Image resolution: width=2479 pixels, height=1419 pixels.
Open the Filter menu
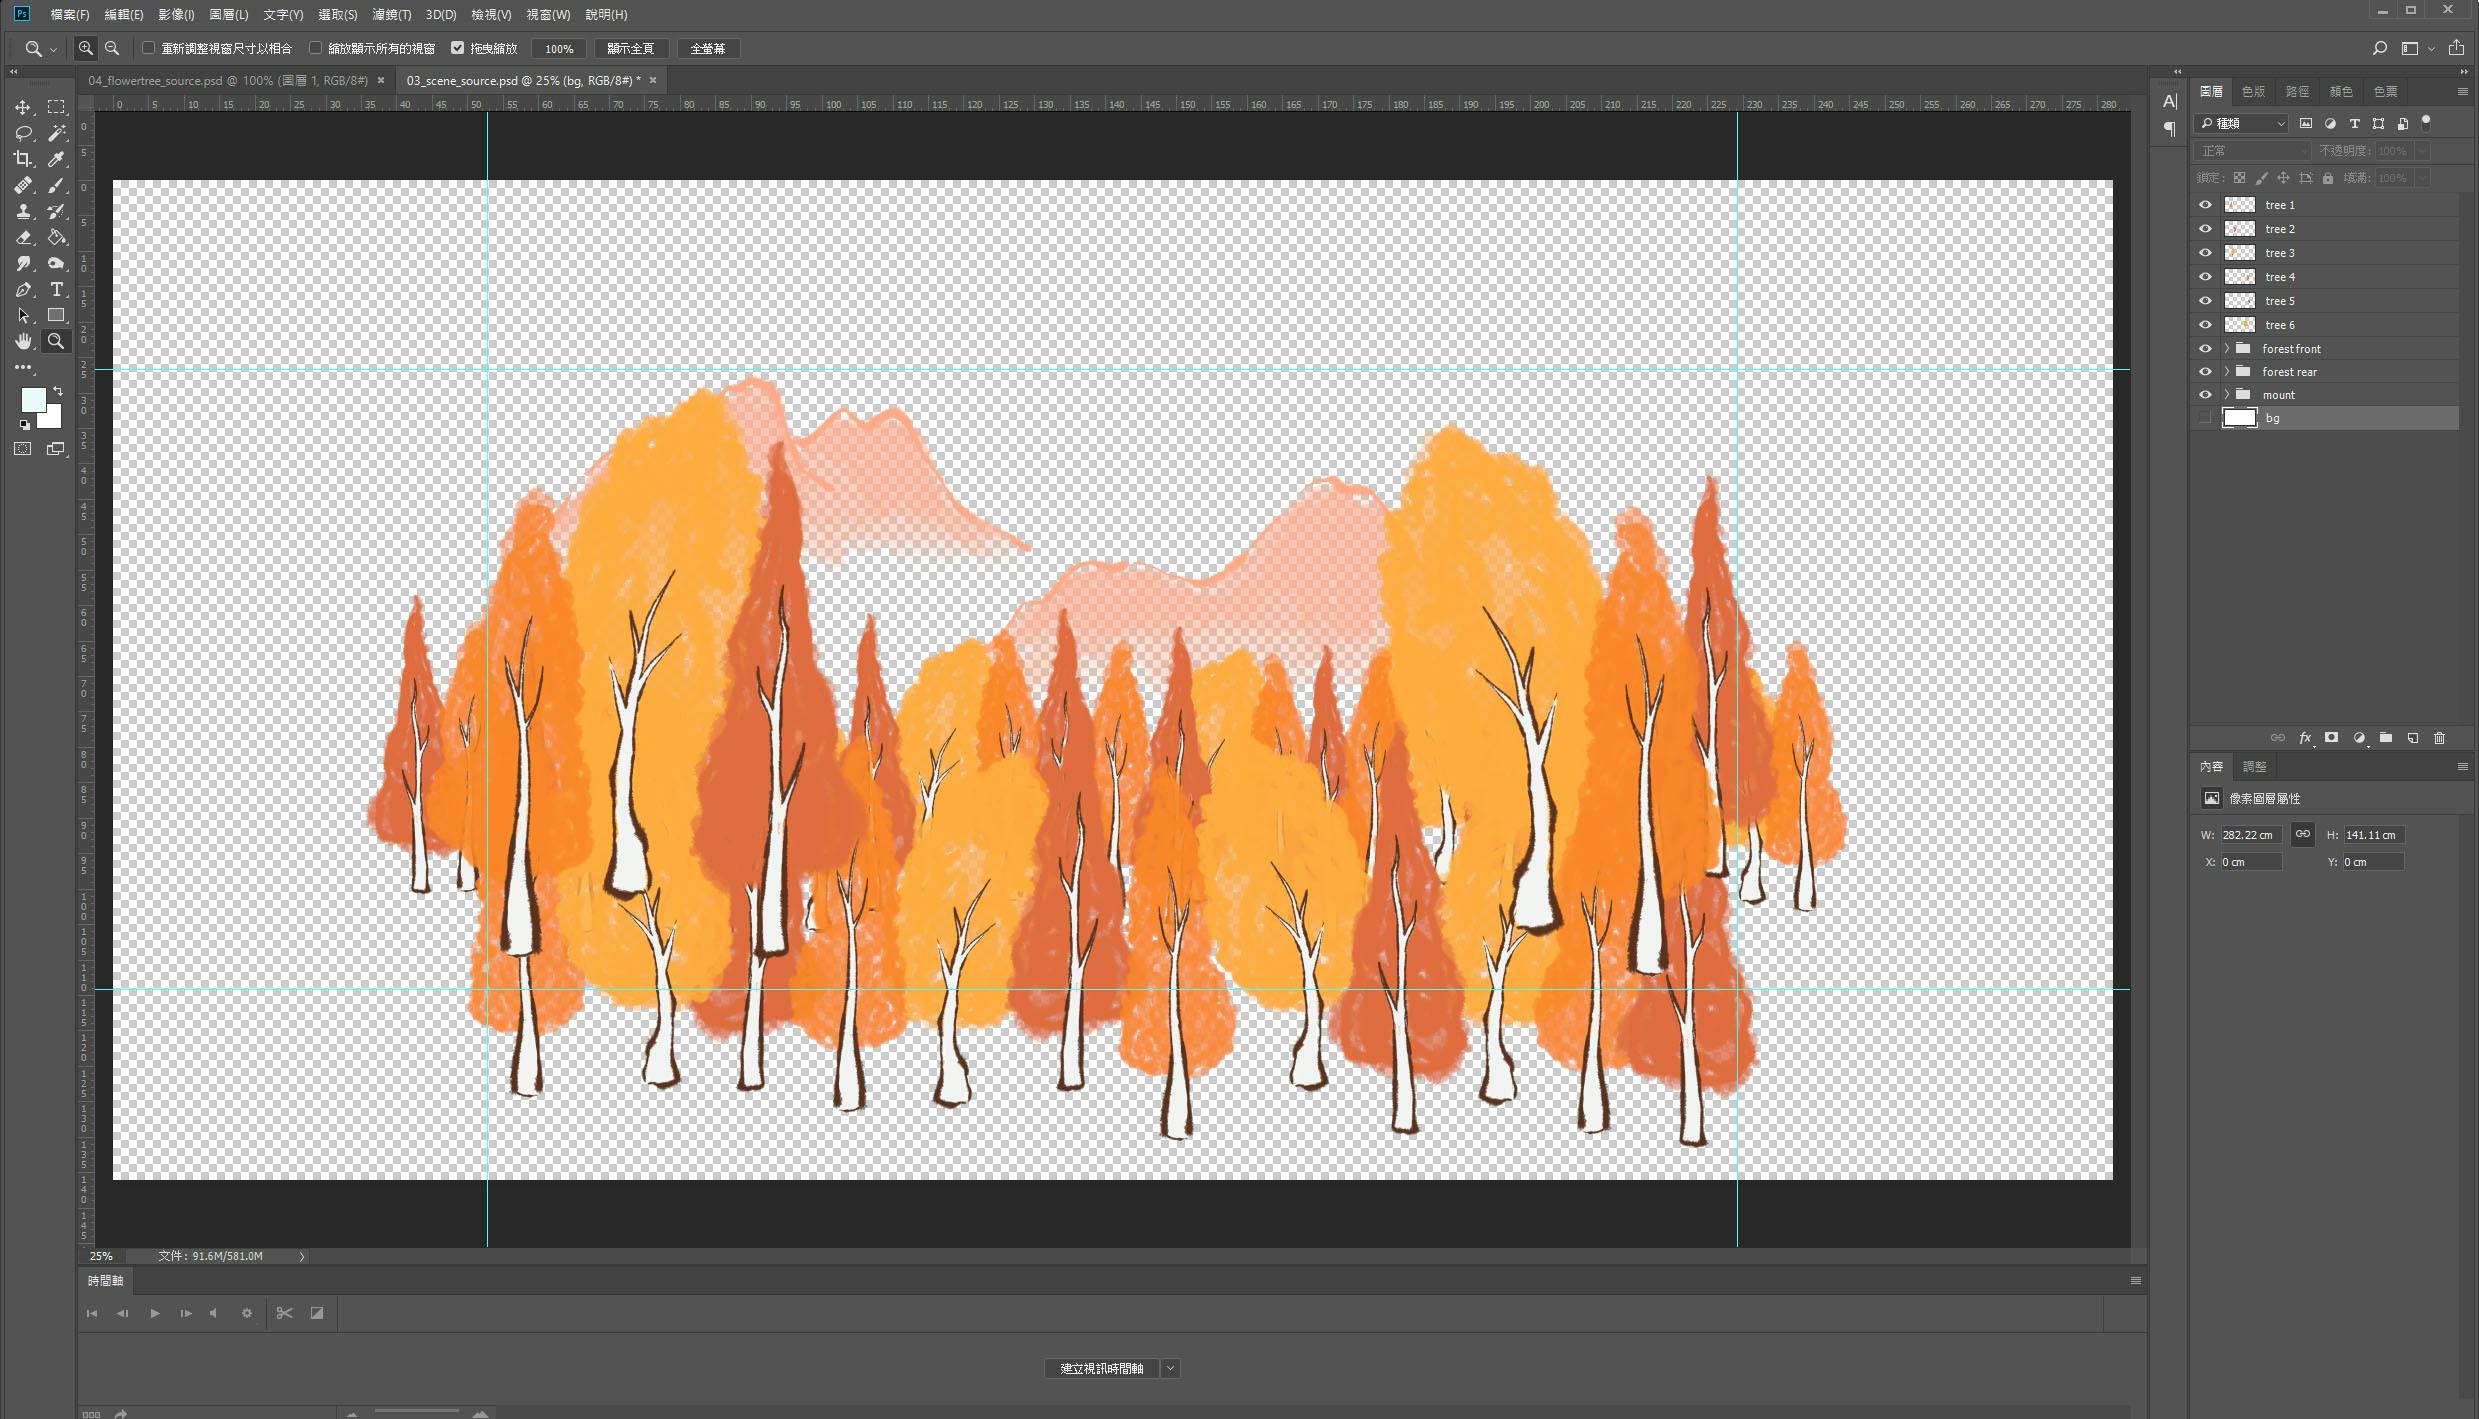391,15
